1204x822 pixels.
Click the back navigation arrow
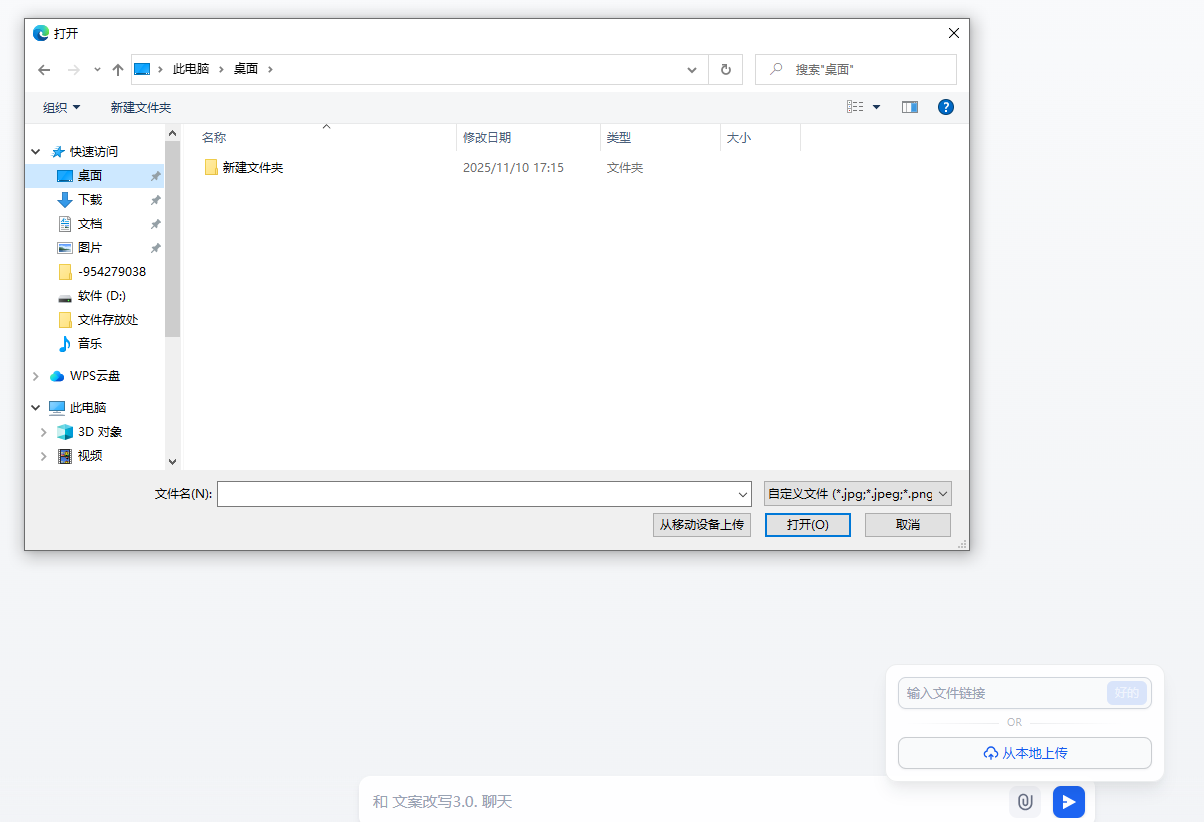[x=44, y=70]
